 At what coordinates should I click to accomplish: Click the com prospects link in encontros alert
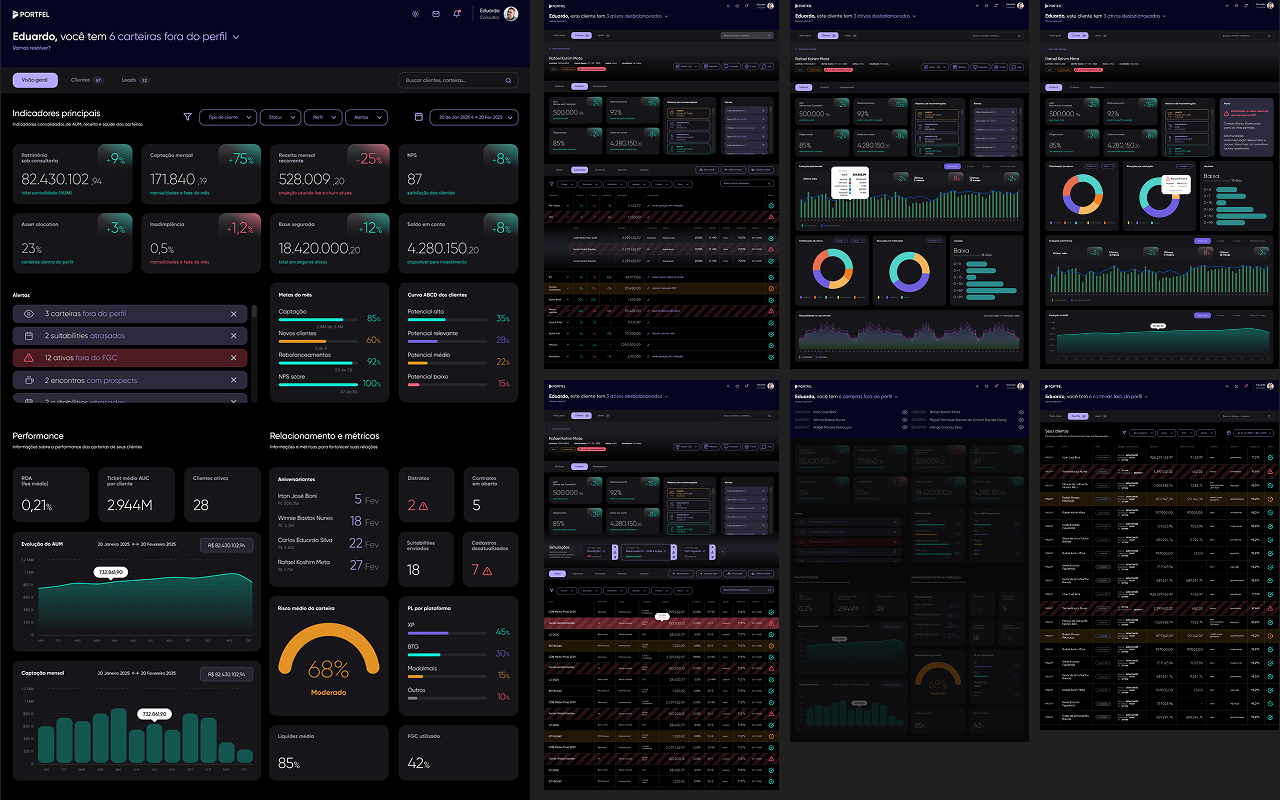tap(112, 380)
